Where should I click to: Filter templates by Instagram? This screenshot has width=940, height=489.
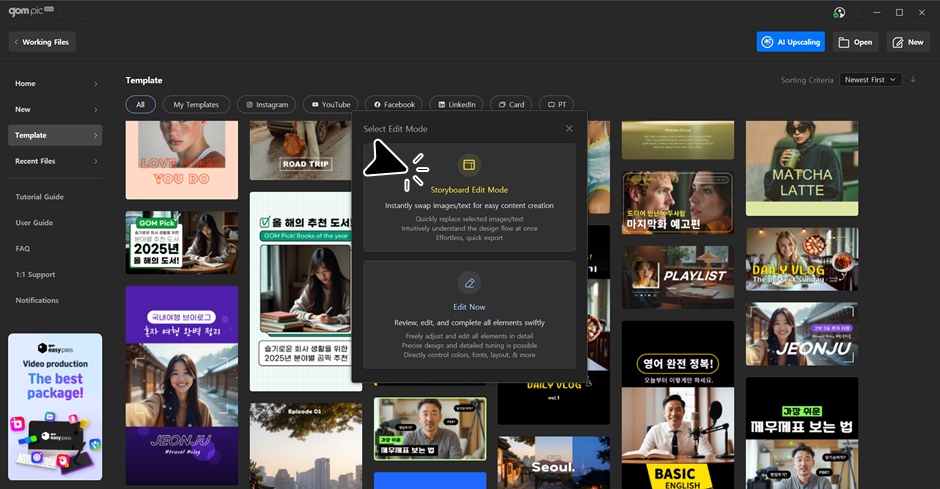coord(265,104)
